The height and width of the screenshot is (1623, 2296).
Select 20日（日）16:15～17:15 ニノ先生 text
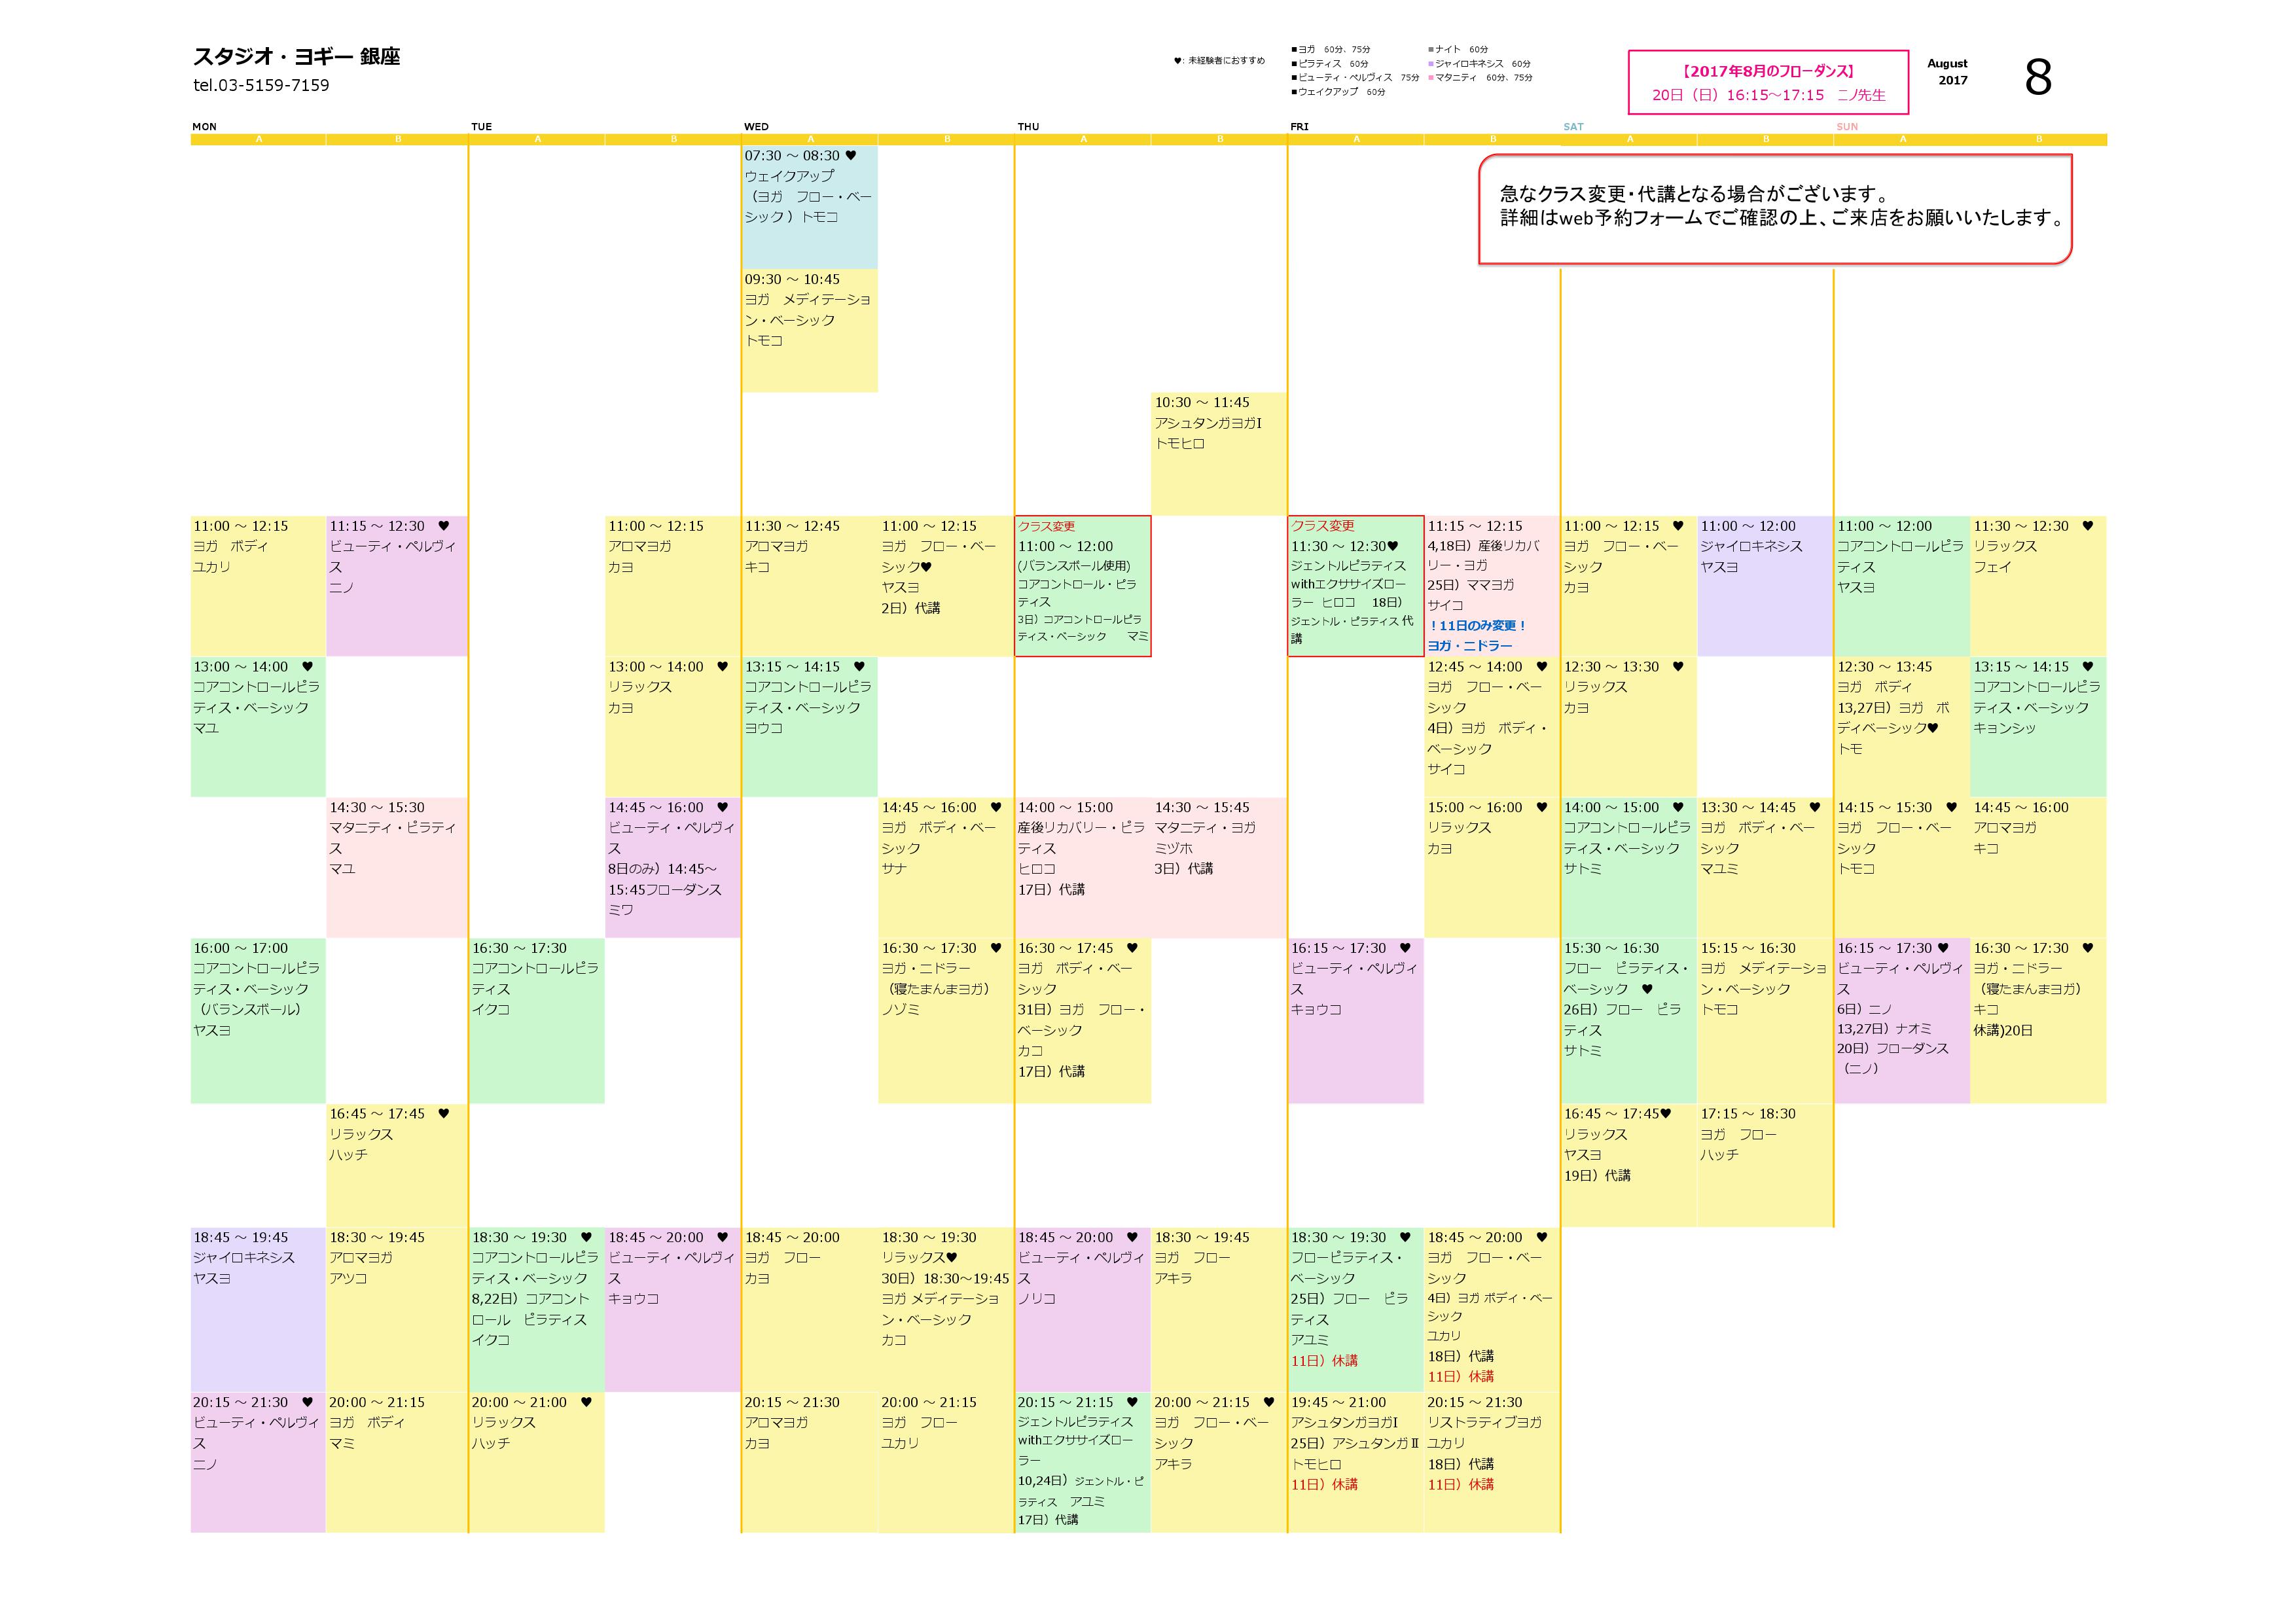1768,95
